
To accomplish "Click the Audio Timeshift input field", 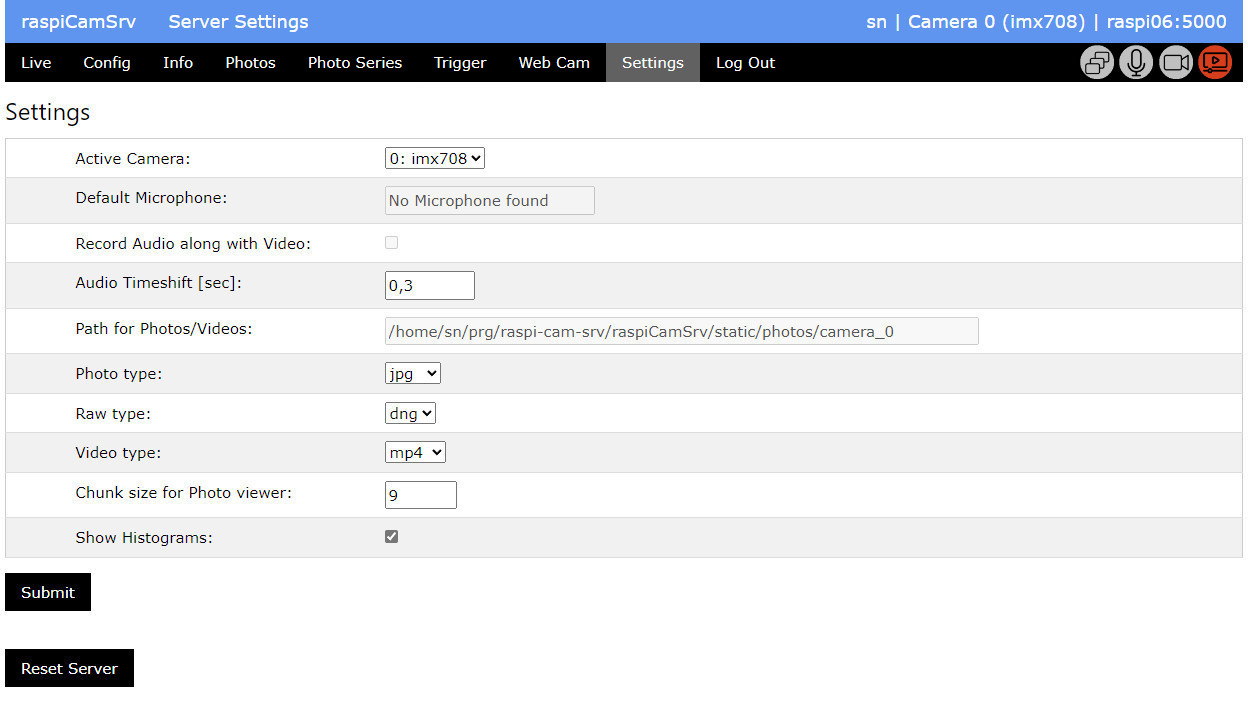I will coord(429,286).
